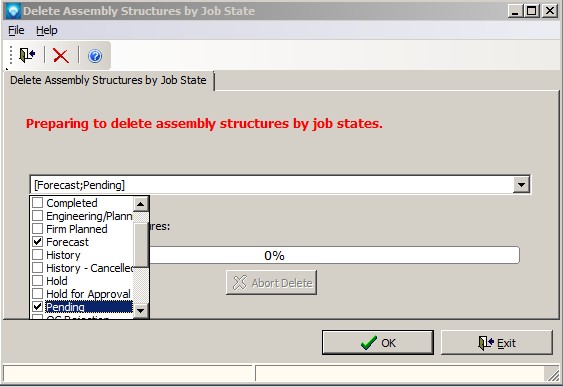Check the Completed job state
The image size is (563, 387).
(38, 203)
